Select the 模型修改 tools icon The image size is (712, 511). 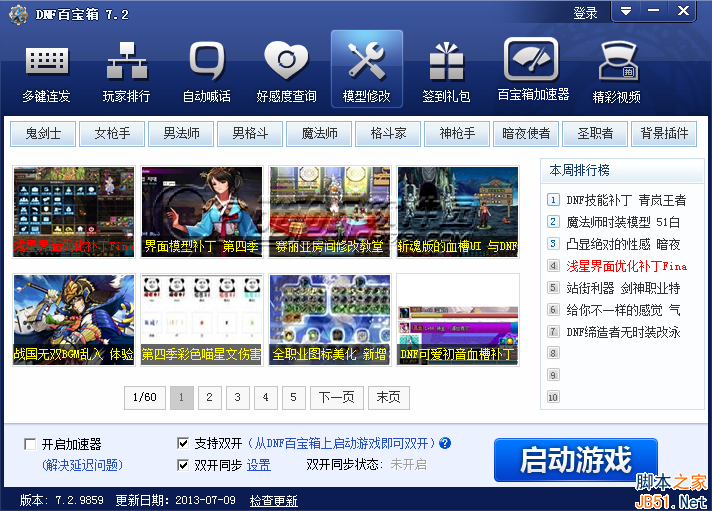[367, 69]
